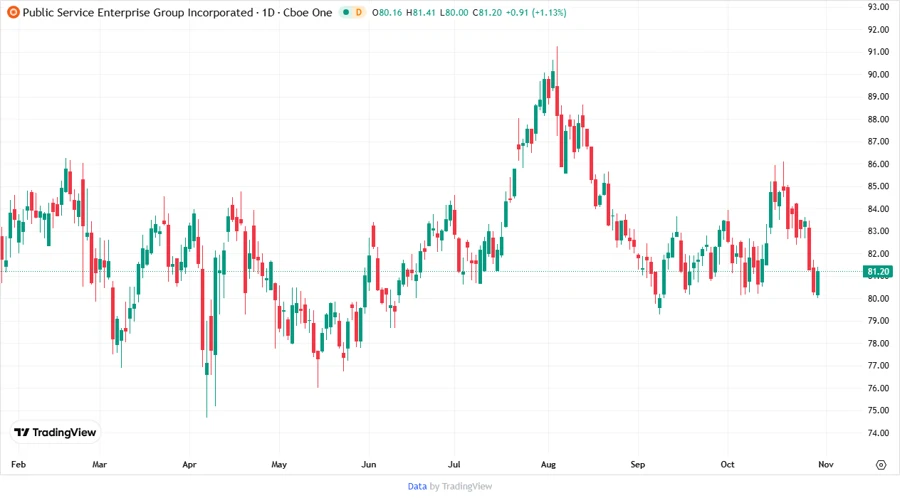Click the Feb label on time axis
This screenshot has width=900, height=498.
pyautogui.click(x=18, y=464)
